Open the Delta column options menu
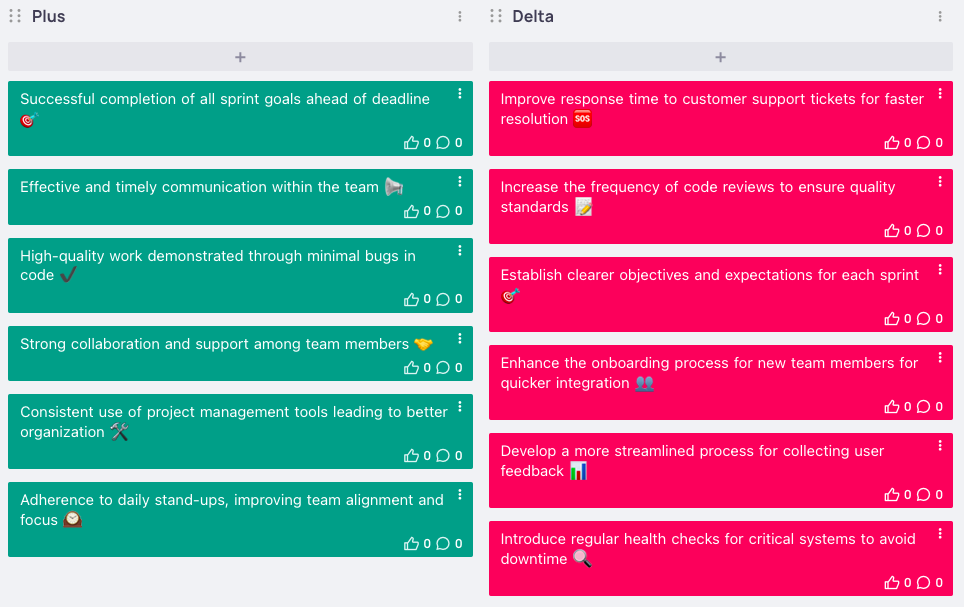Image resolution: width=964 pixels, height=607 pixels. 939,16
